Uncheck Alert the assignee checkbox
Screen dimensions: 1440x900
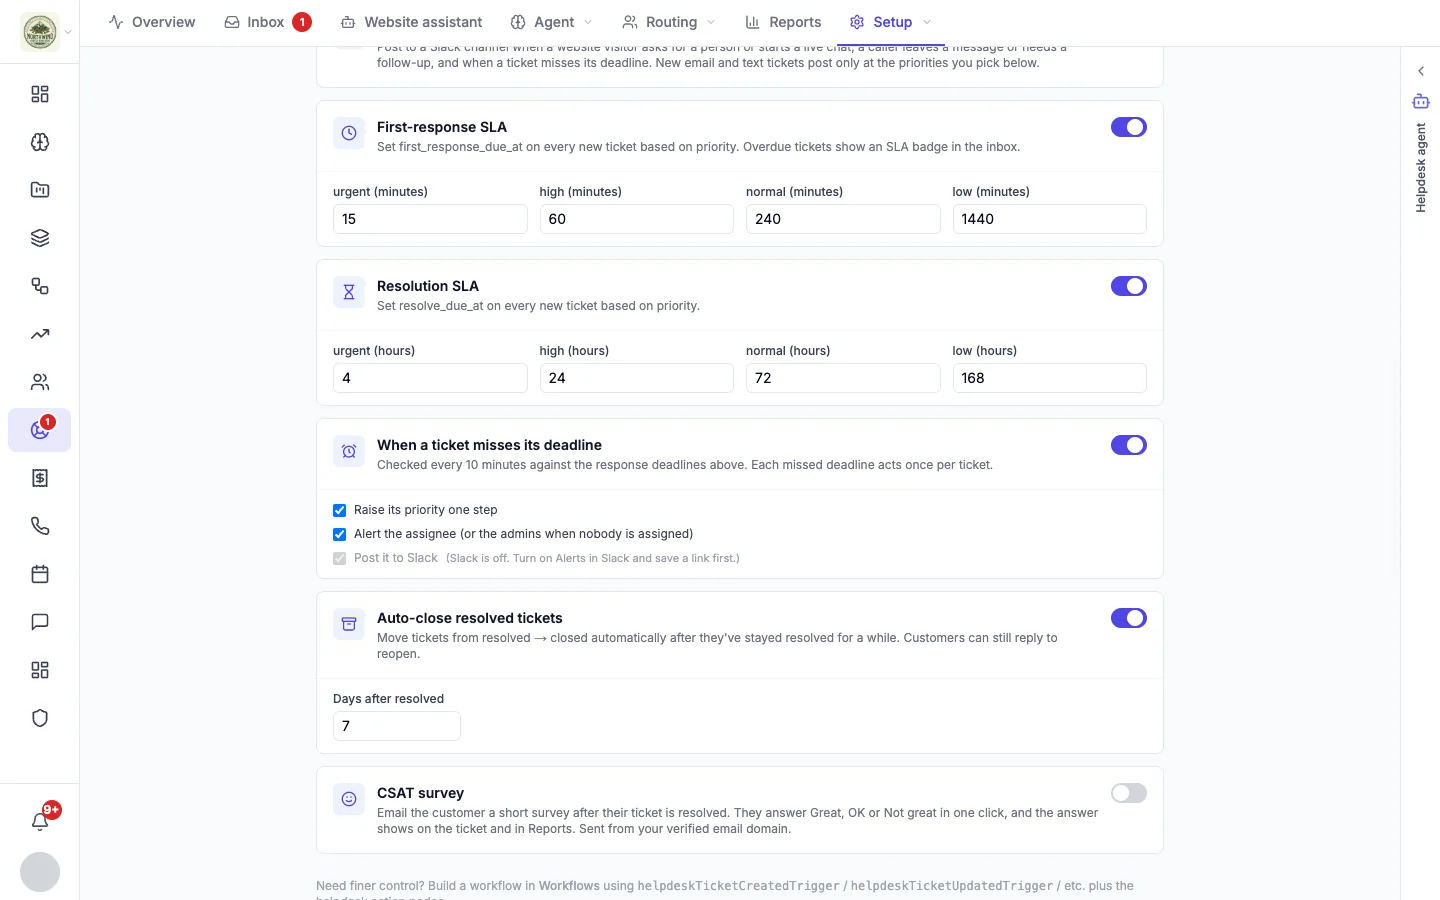(340, 534)
